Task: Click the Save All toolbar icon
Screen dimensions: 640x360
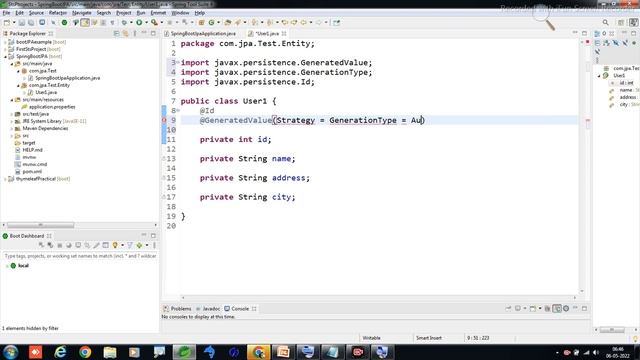Action: 31,23
